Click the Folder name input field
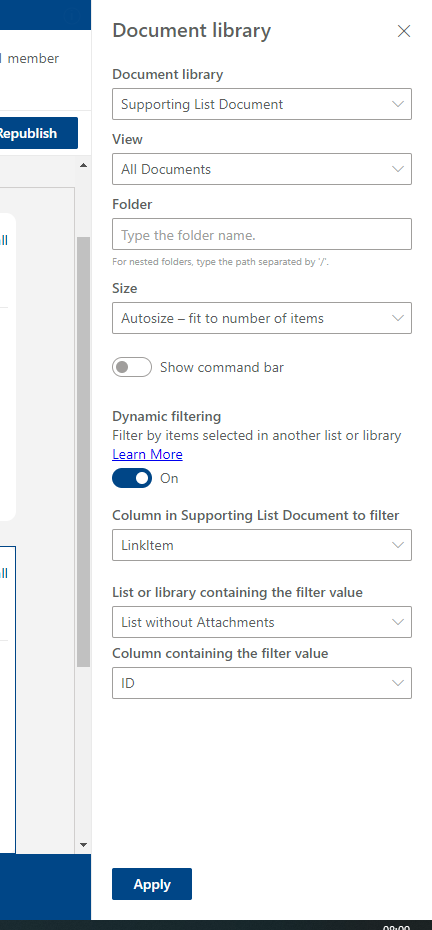Viewport: 432px width, 930px height. click(x=262, y=234)
